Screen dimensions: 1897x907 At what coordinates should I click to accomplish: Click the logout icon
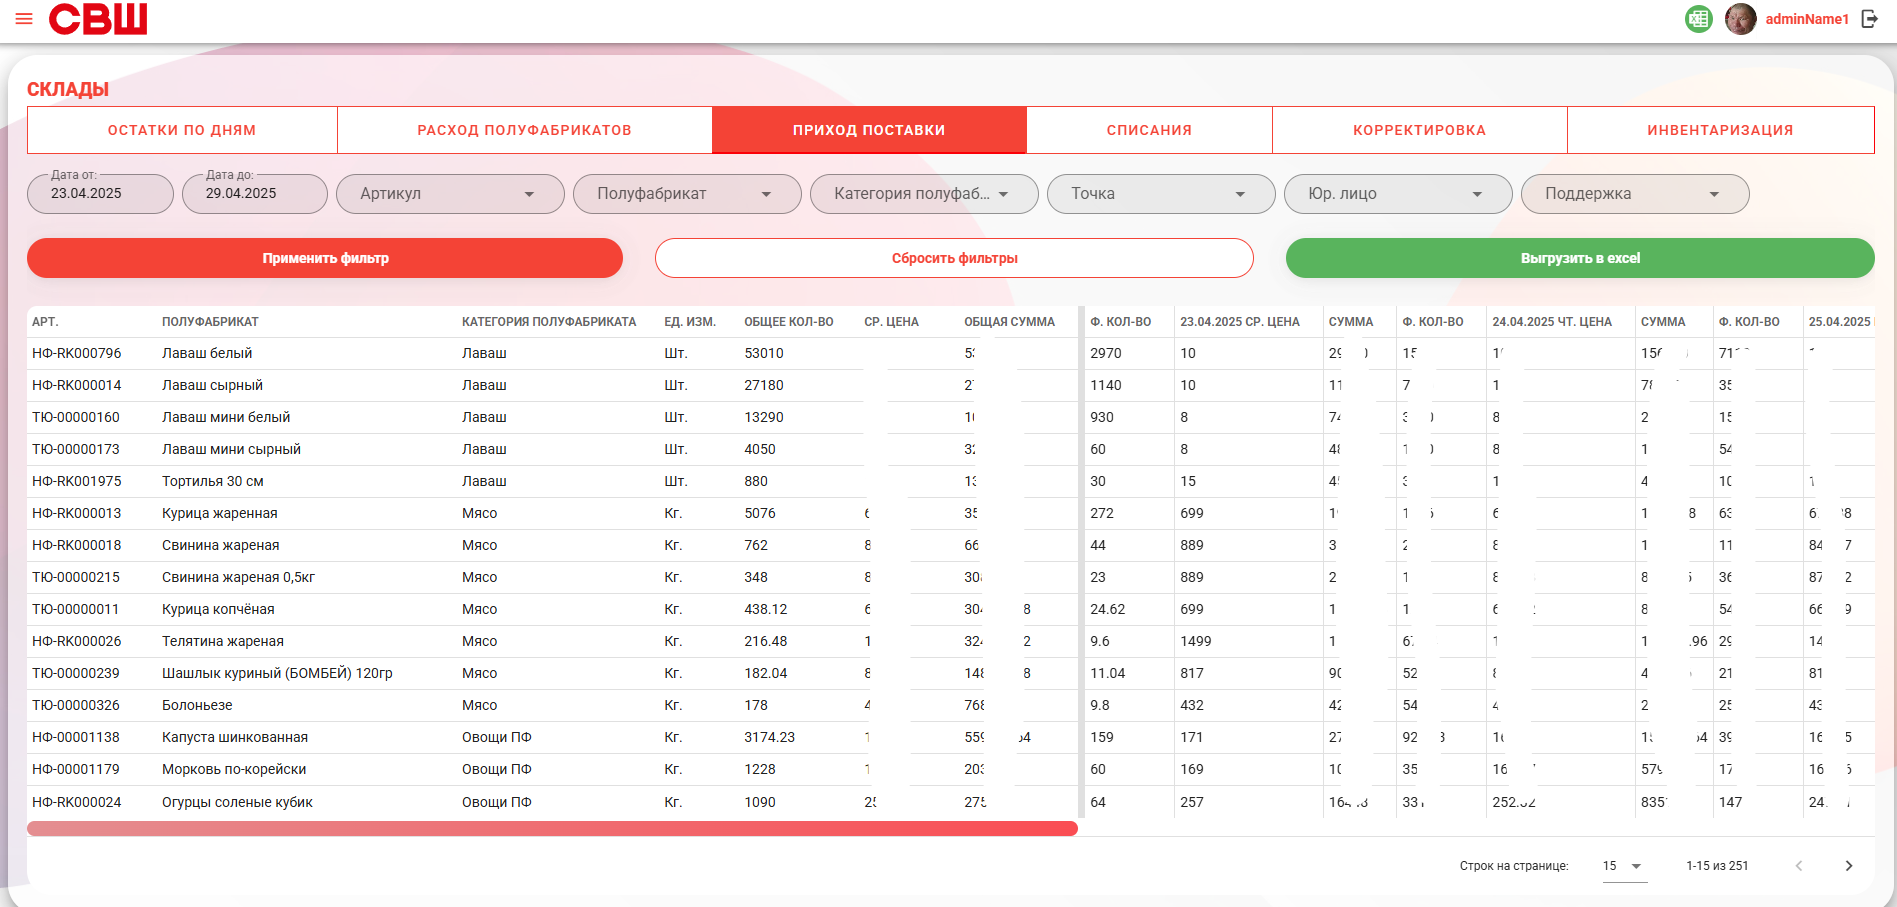(x=1869, y=19)
